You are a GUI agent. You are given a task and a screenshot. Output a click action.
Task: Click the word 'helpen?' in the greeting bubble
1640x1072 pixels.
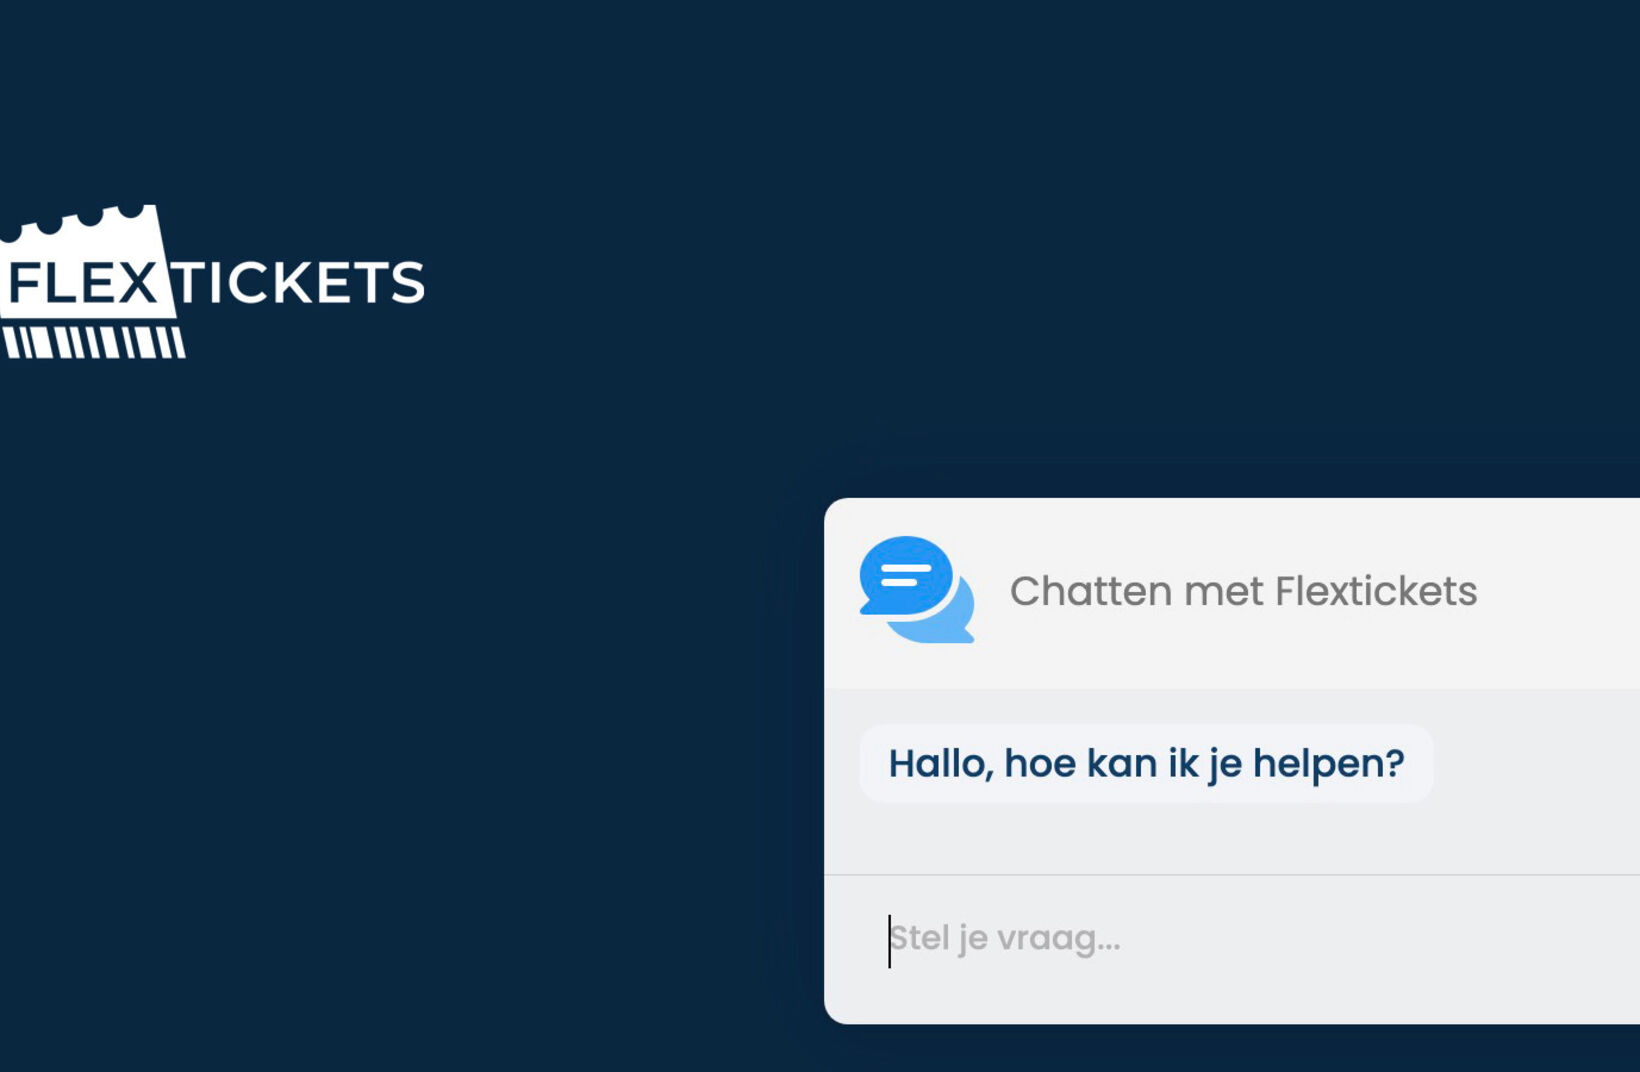pos(1329,764)
